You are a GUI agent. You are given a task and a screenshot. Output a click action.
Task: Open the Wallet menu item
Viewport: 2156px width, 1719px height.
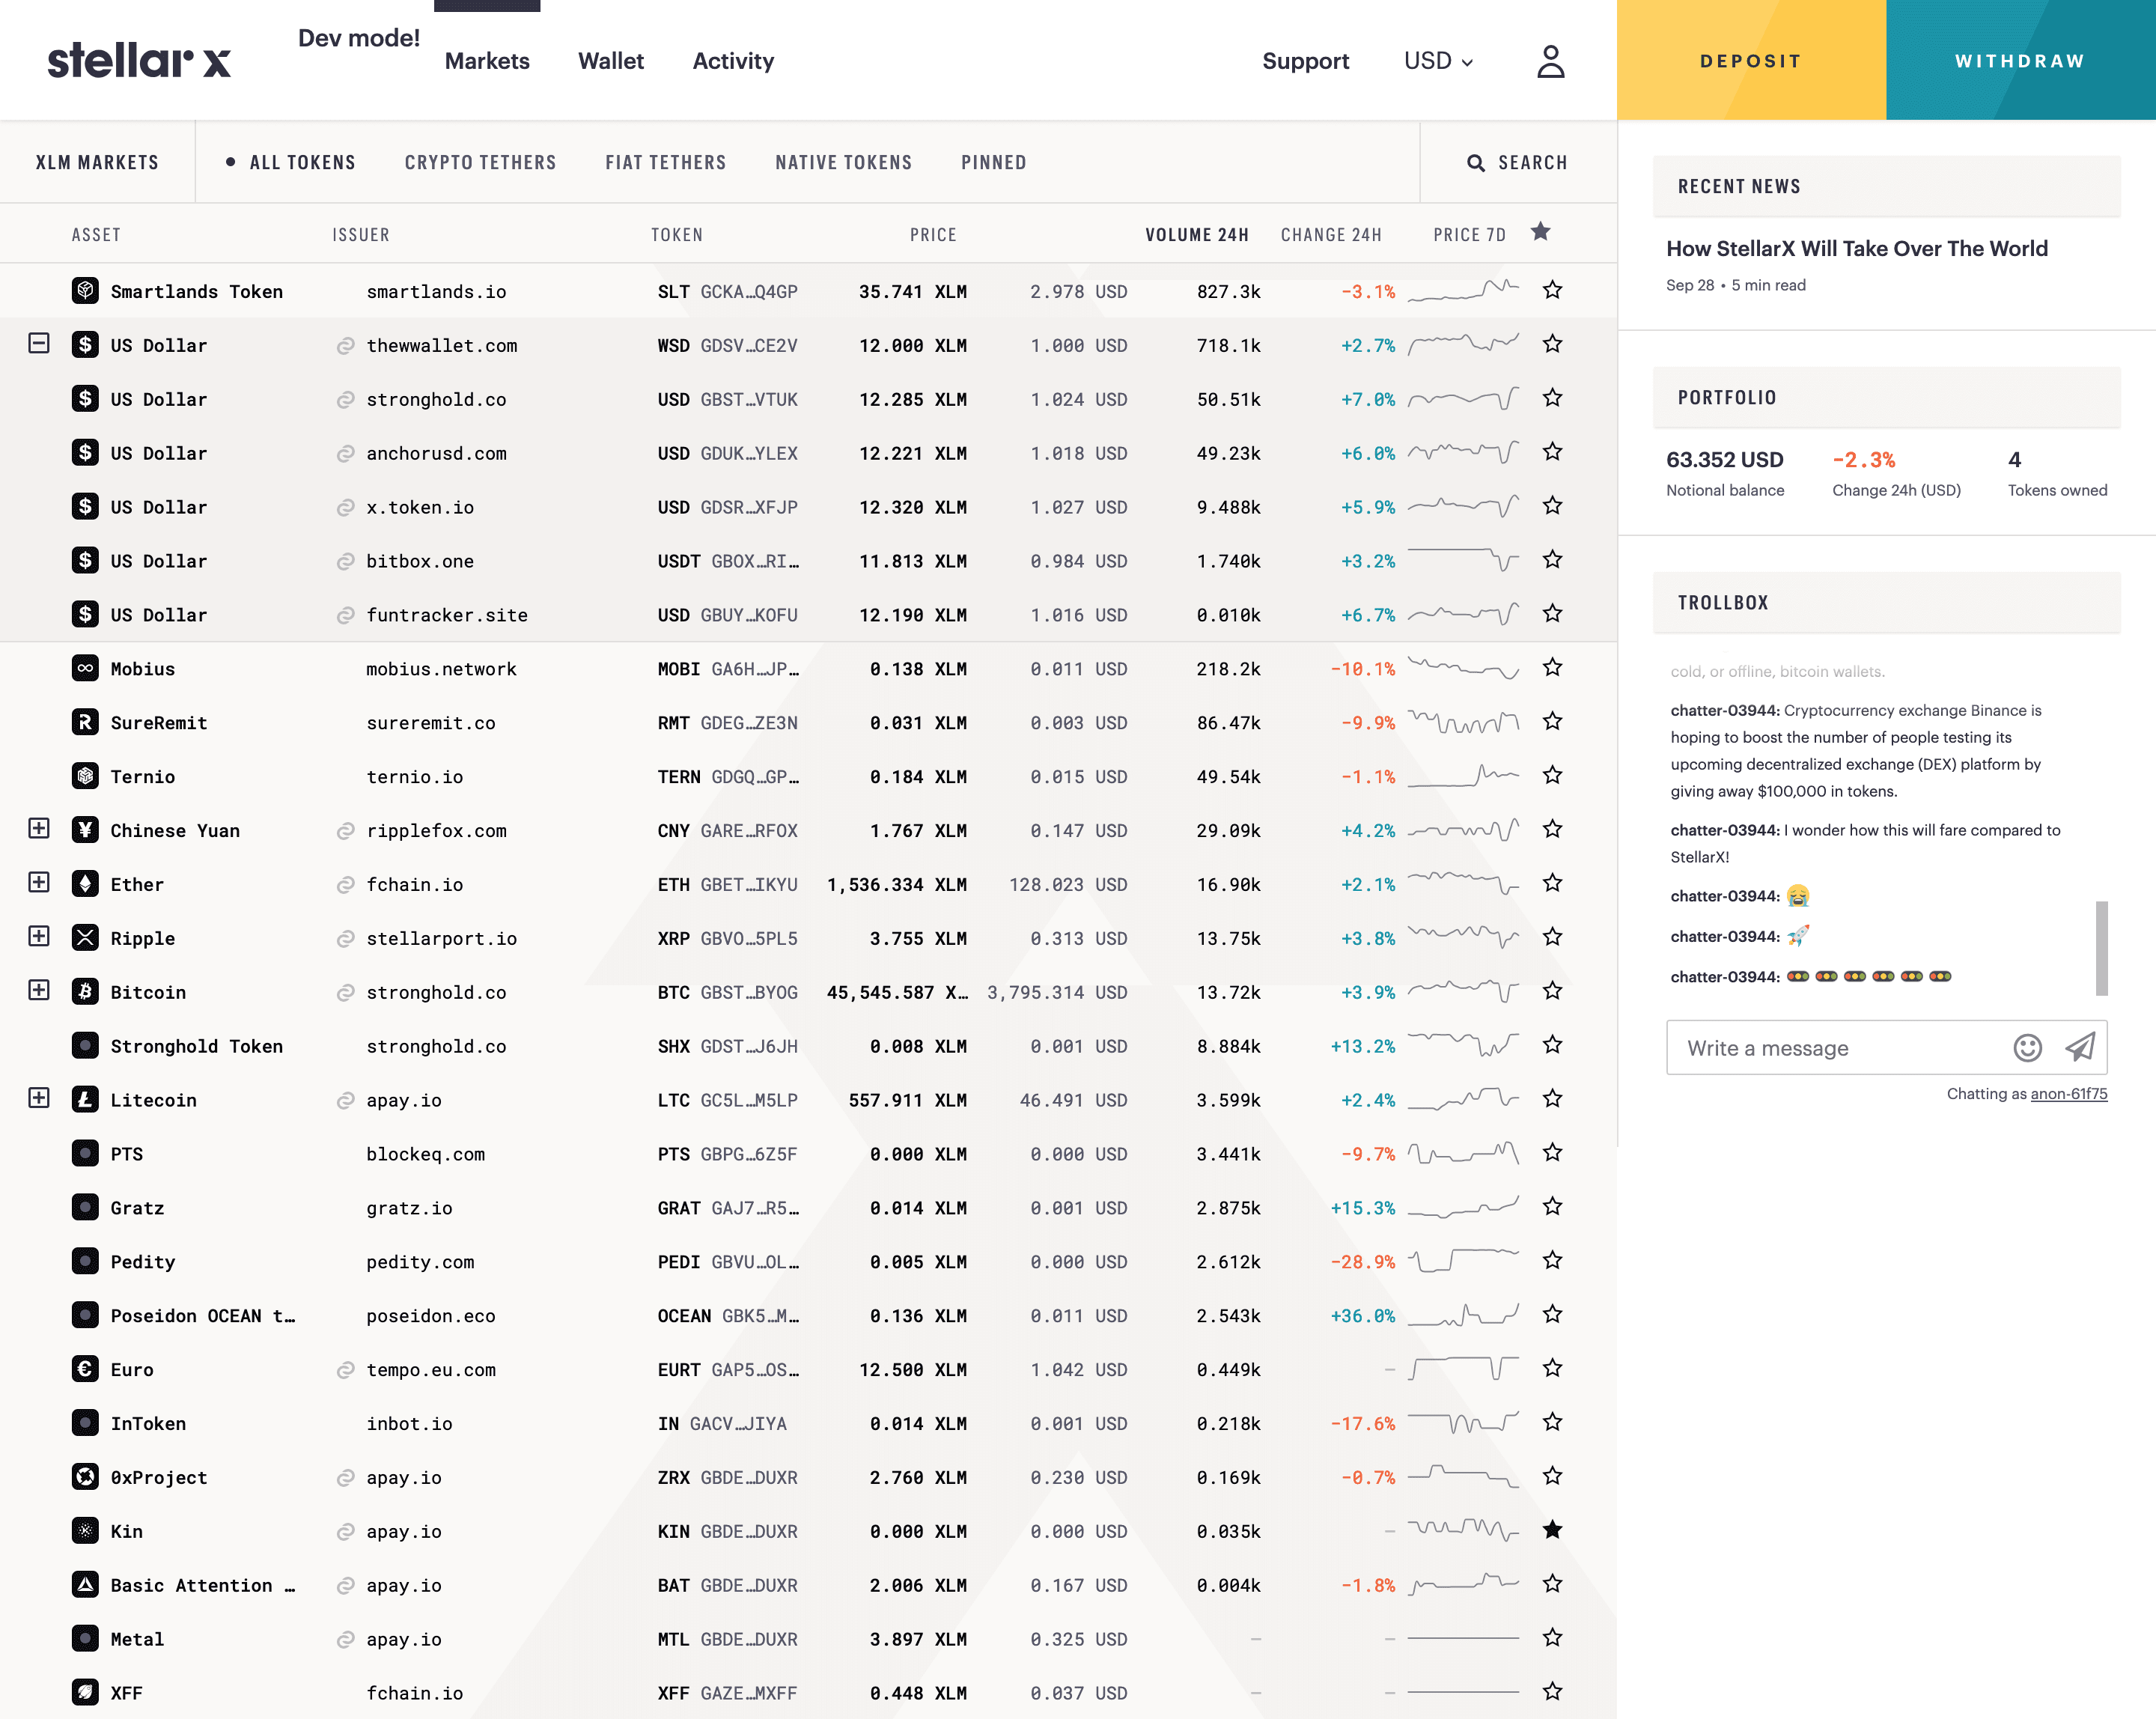[610, 61]
